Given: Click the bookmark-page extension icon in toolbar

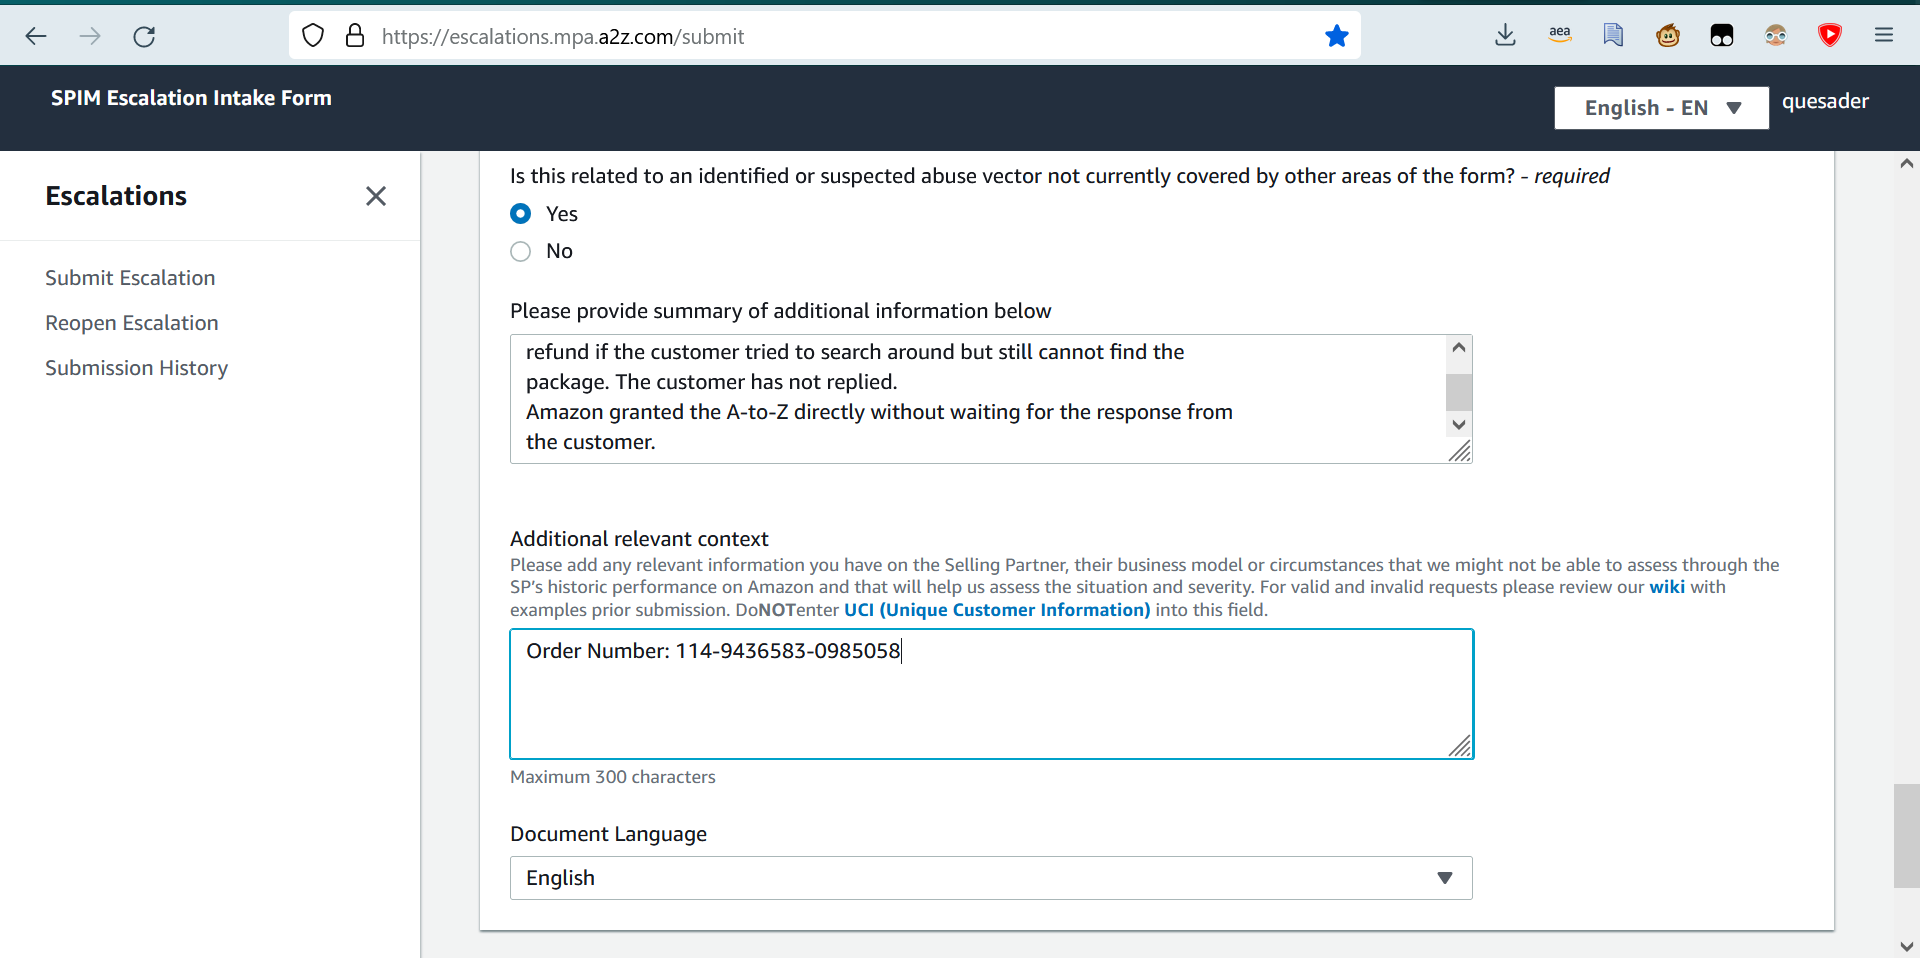Looking at the screenshot, I should [x=1613, y=36].
